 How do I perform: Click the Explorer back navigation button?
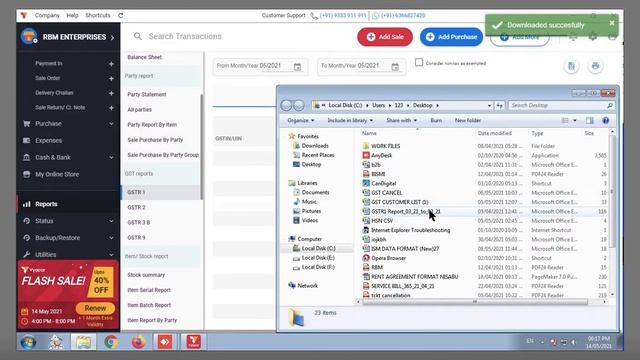(x=287, y=105)
